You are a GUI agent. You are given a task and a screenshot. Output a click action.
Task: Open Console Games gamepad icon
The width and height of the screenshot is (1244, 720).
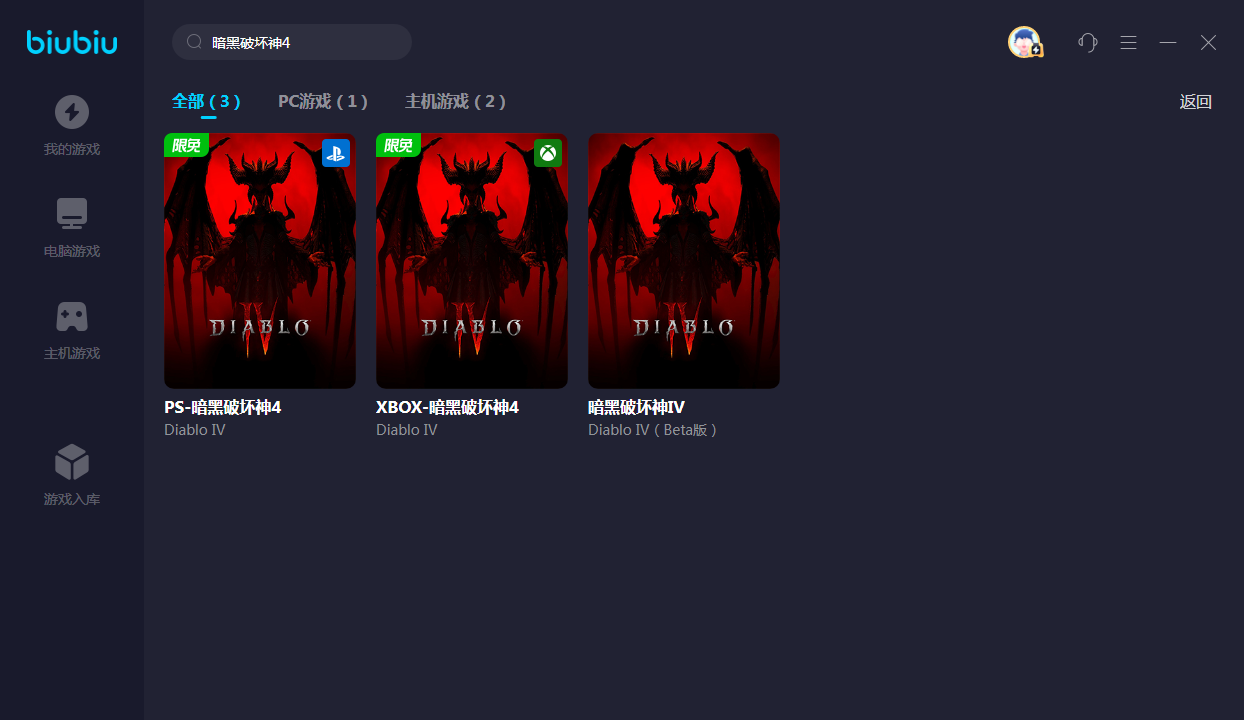pyautogui.click(x=72, y=317)
